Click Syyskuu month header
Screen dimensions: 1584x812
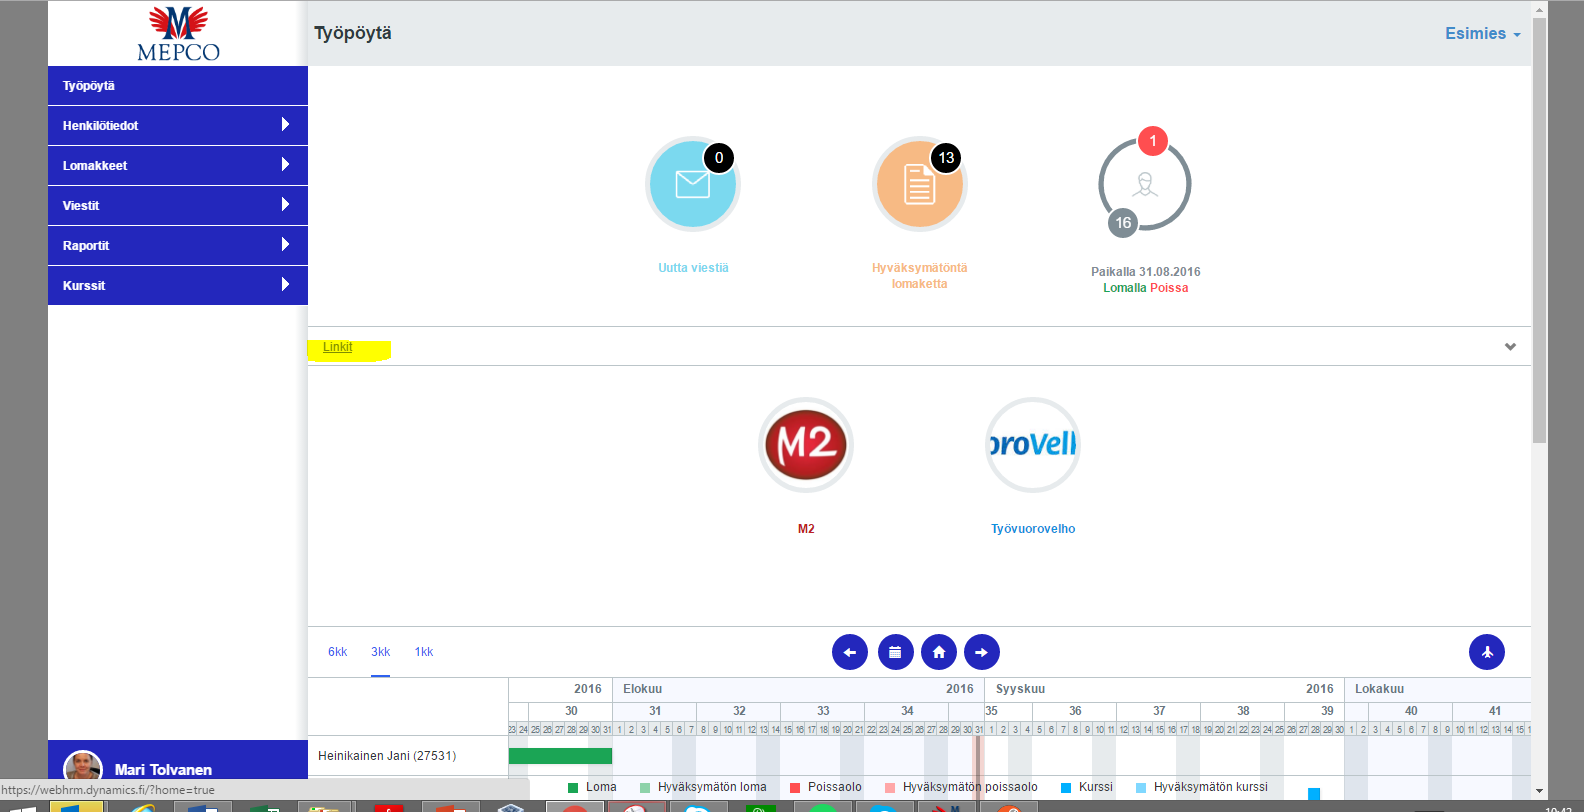pyautogui.click(x=1020, y=689)
